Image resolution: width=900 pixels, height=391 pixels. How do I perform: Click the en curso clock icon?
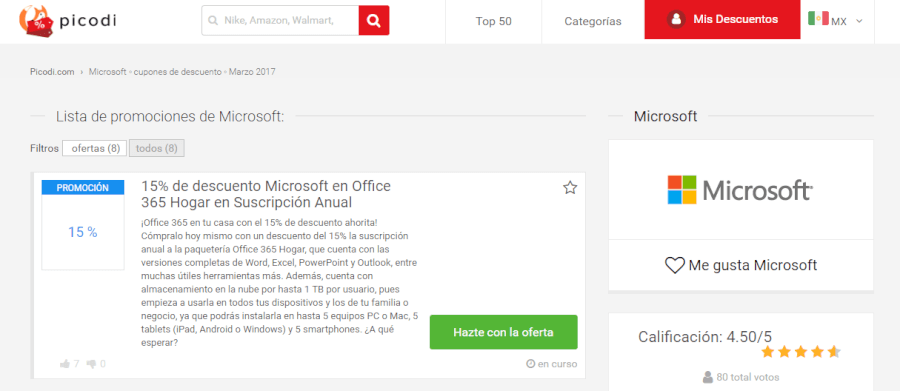click(x=530, y=364)
